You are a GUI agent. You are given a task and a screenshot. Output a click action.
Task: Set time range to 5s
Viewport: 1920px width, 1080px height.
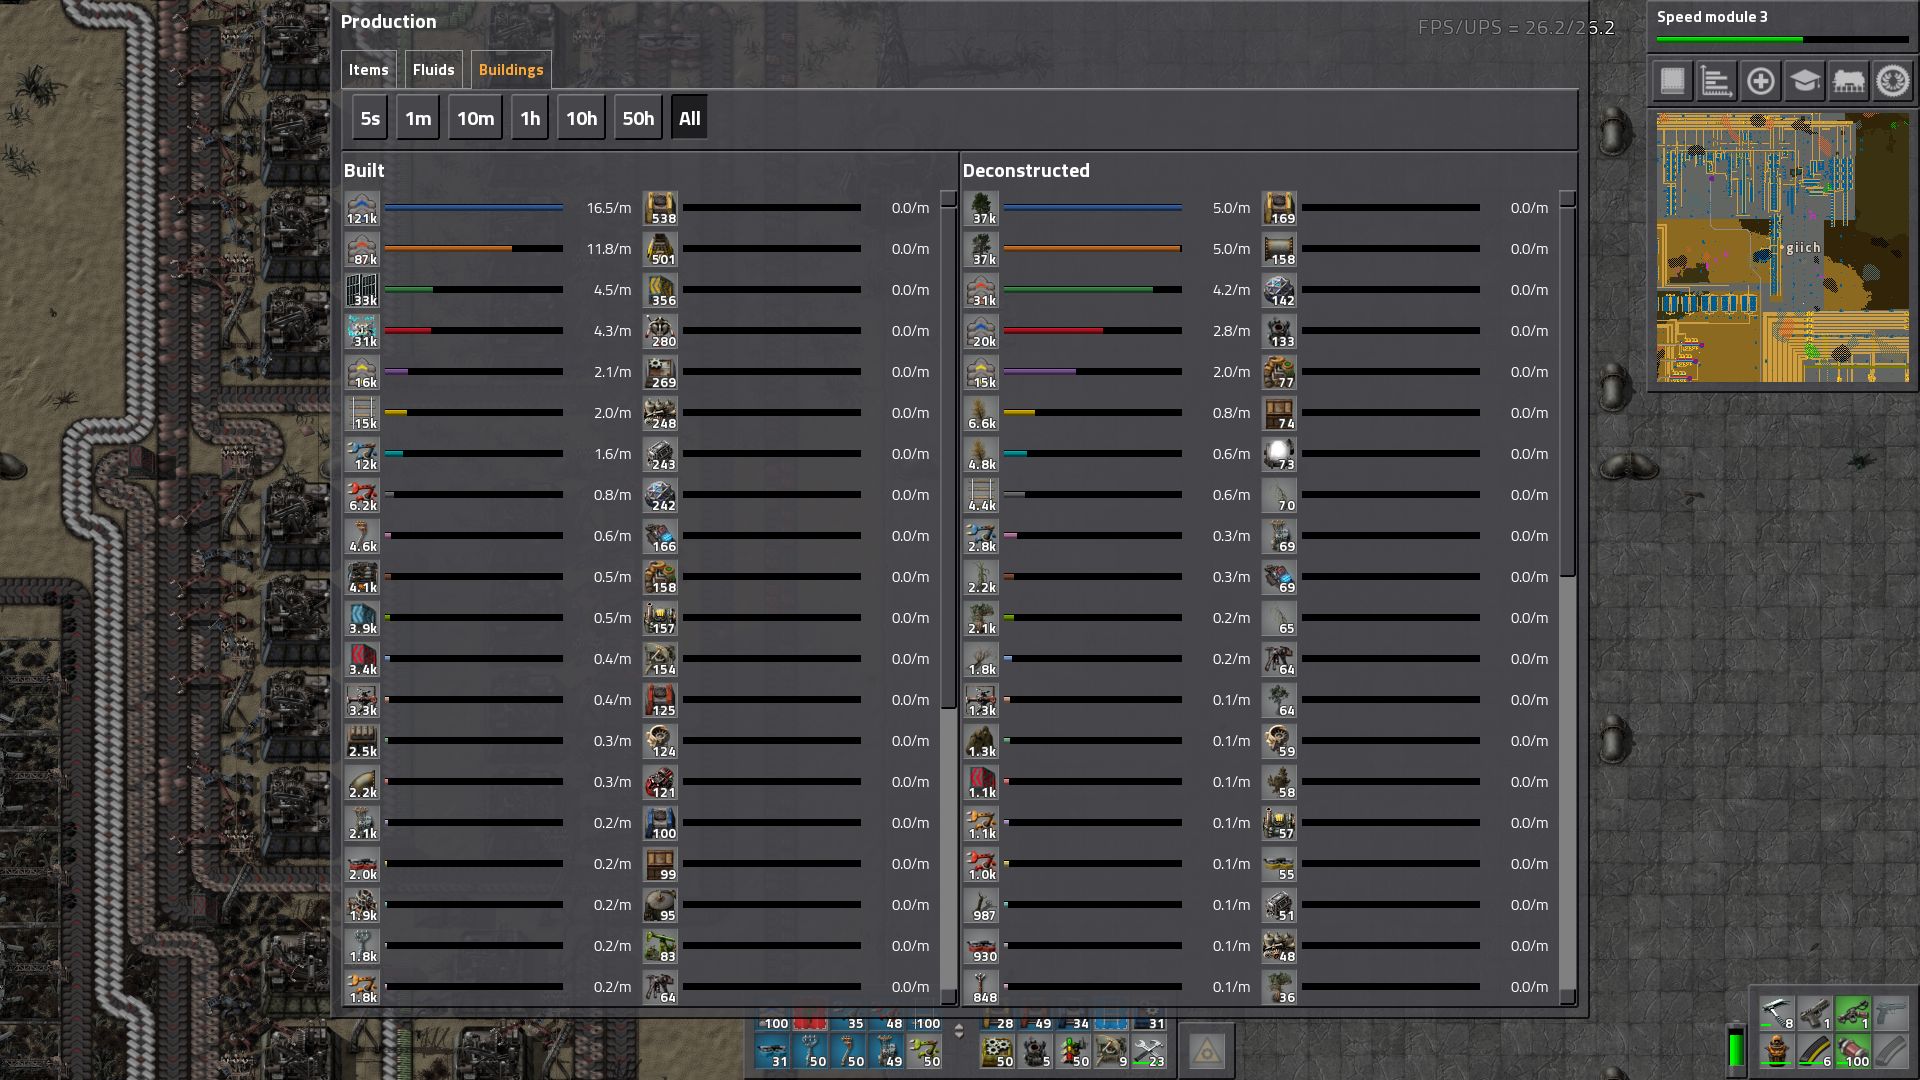click(x=370, y=118)
